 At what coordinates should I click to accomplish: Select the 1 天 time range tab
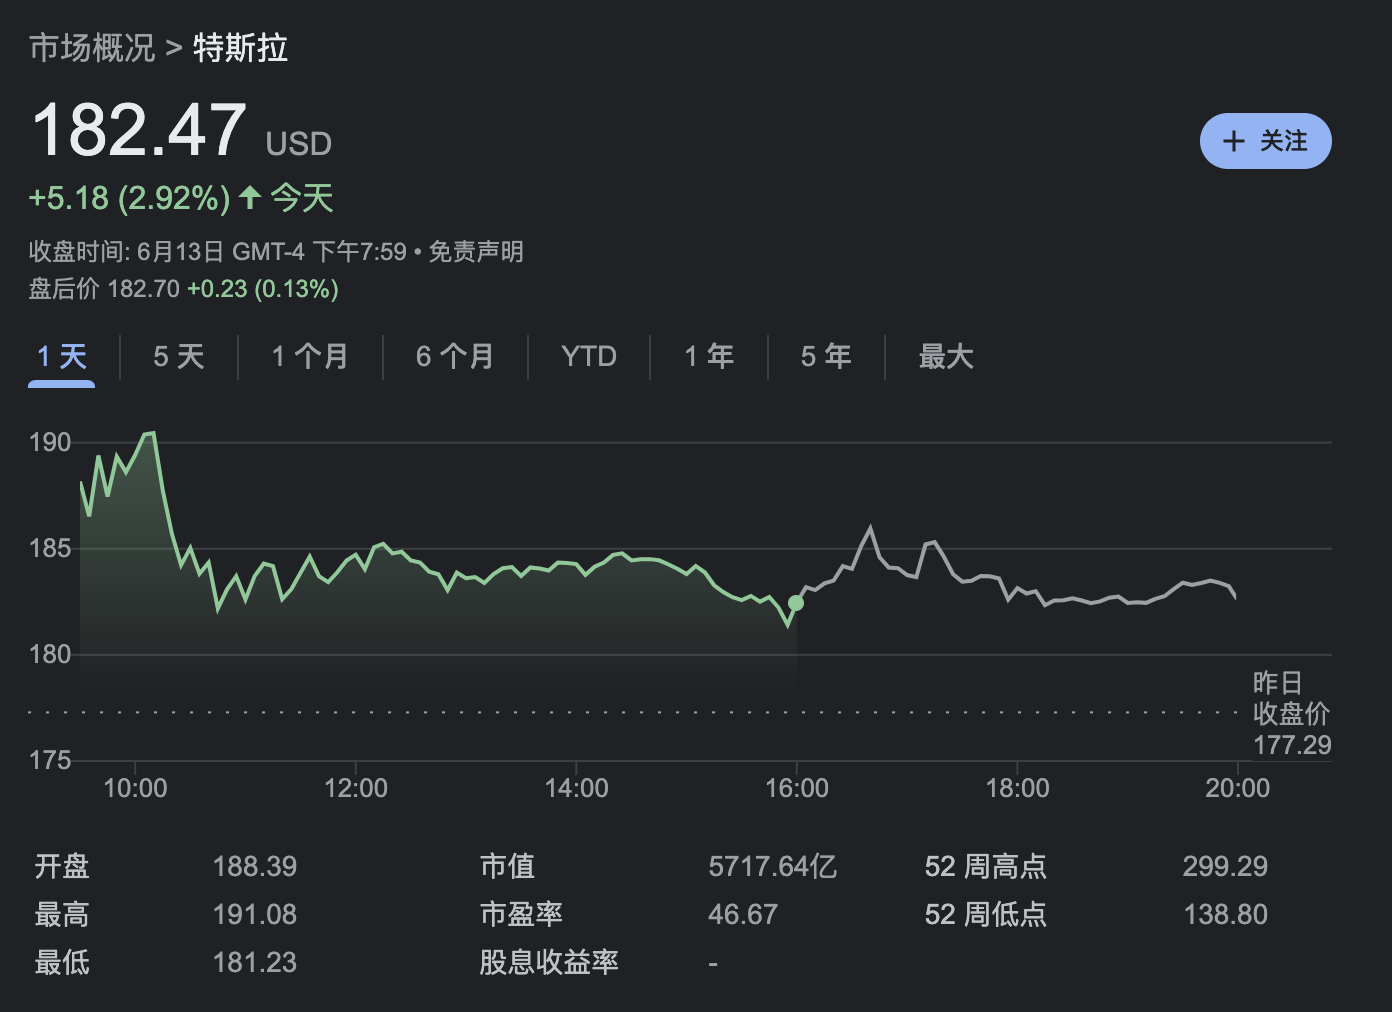coord(62,356)
